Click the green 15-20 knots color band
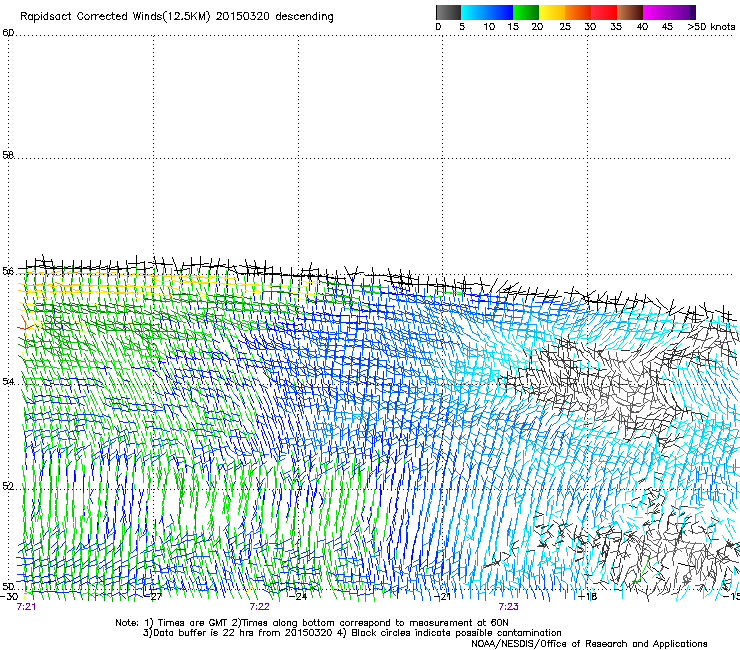Image resolution: width=740 pixels, height=650 pixels. click(x=526, y=12)
